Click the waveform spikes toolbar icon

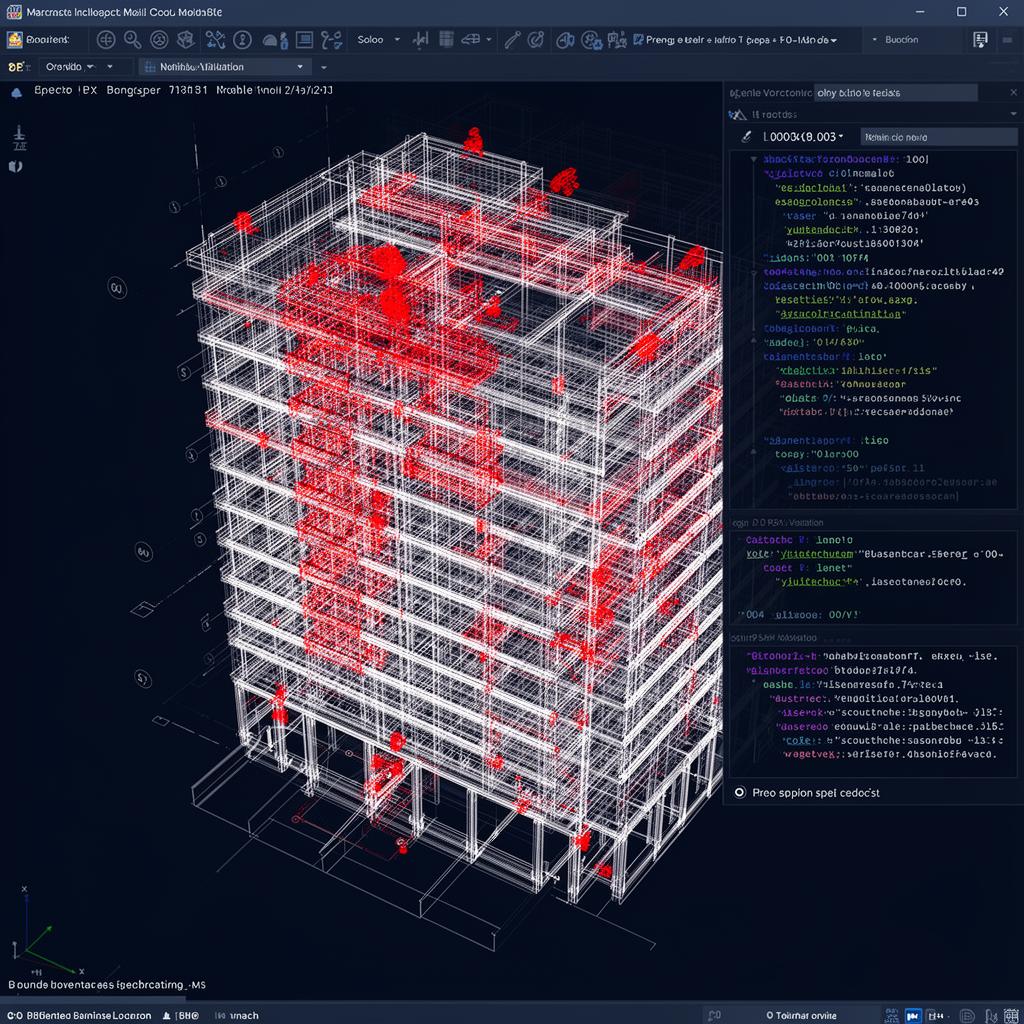[x=421, y=40]
